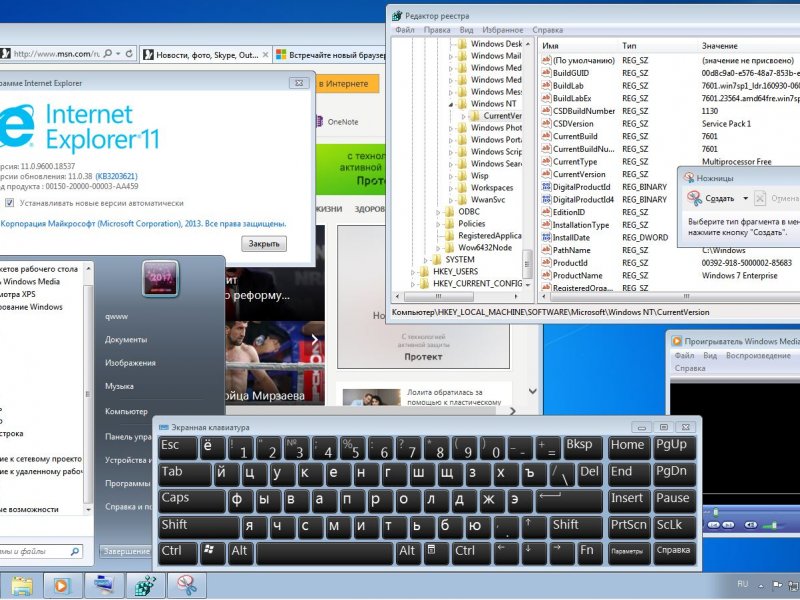The height and width of the screenshot is (600, 800).
Task: Show hidden system tray icons arrow
Action: click(x=761, y=586)
